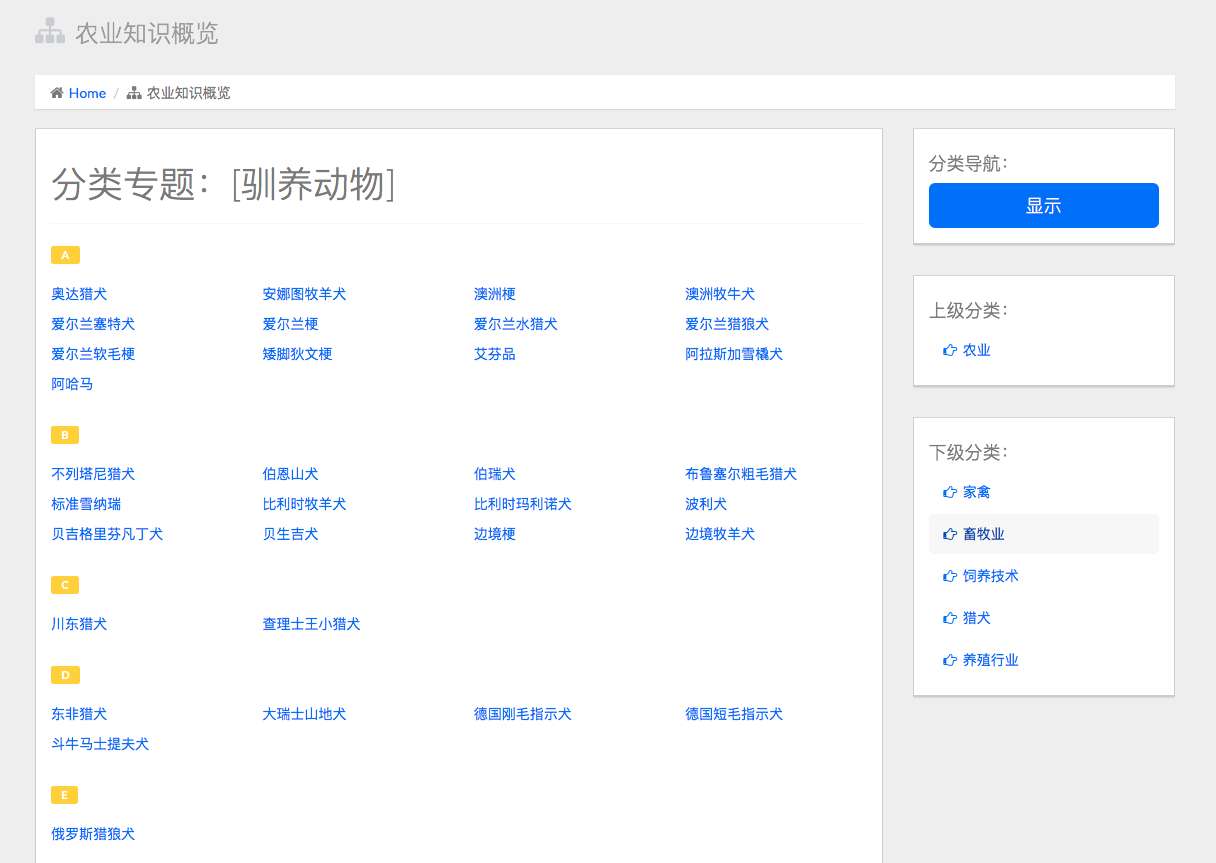Open the Home breadcrumb link
The height and width of the screenshot is (863, 1216).
pos(87,93)
